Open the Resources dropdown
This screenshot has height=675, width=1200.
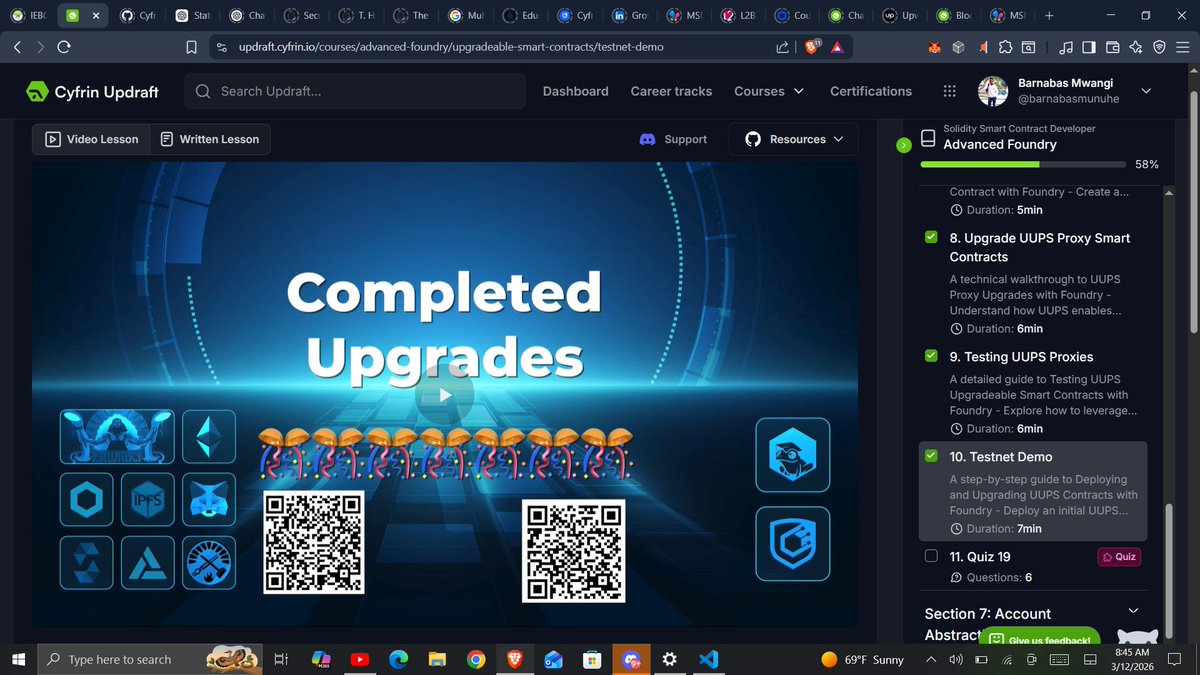click(794, 139)
